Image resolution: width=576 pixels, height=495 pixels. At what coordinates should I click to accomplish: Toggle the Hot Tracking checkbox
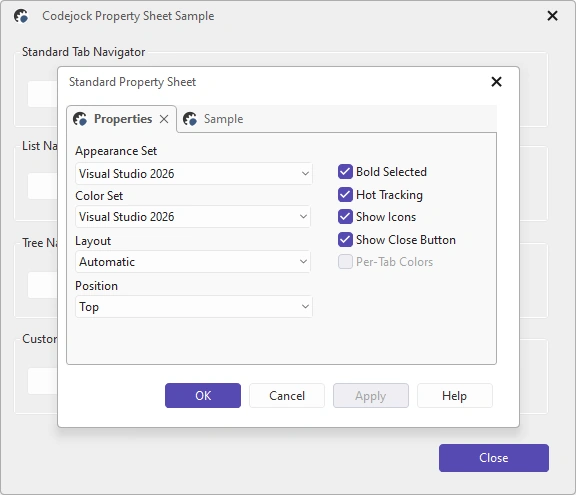(345, 195)
